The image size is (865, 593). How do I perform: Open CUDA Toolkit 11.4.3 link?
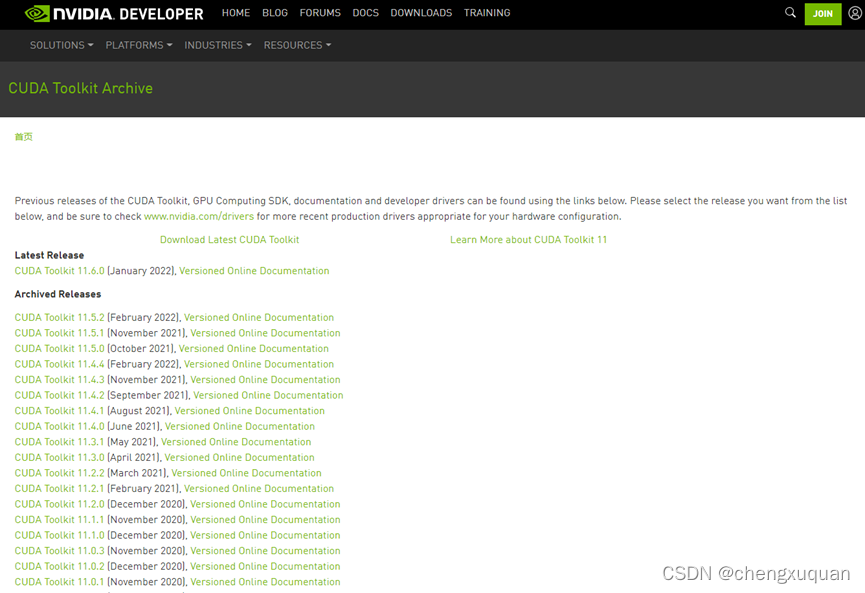59,380
